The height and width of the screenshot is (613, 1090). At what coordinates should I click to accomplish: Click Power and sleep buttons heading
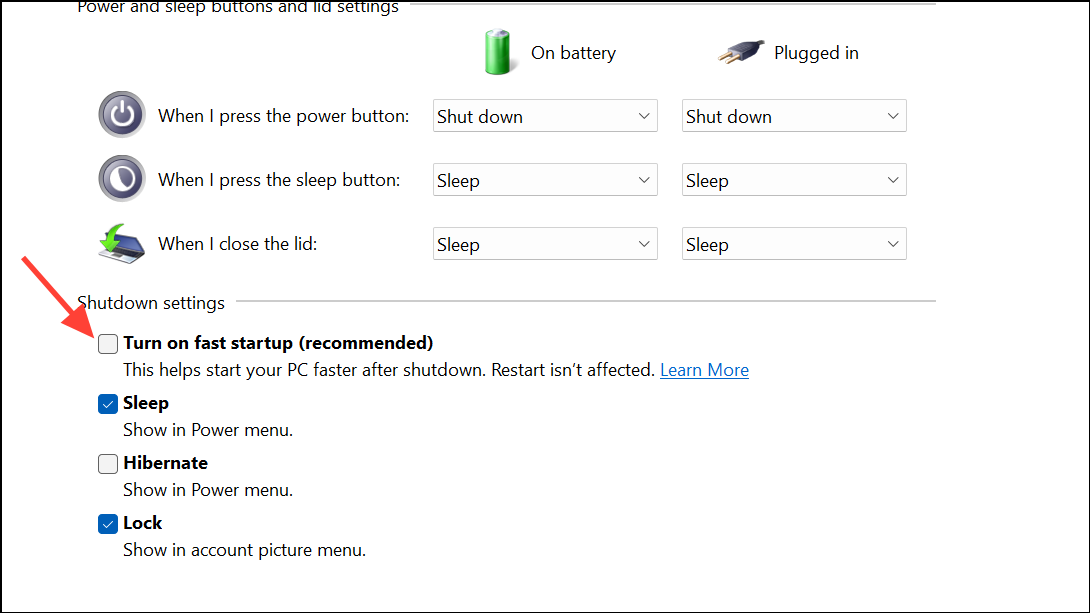pos(237,8)
